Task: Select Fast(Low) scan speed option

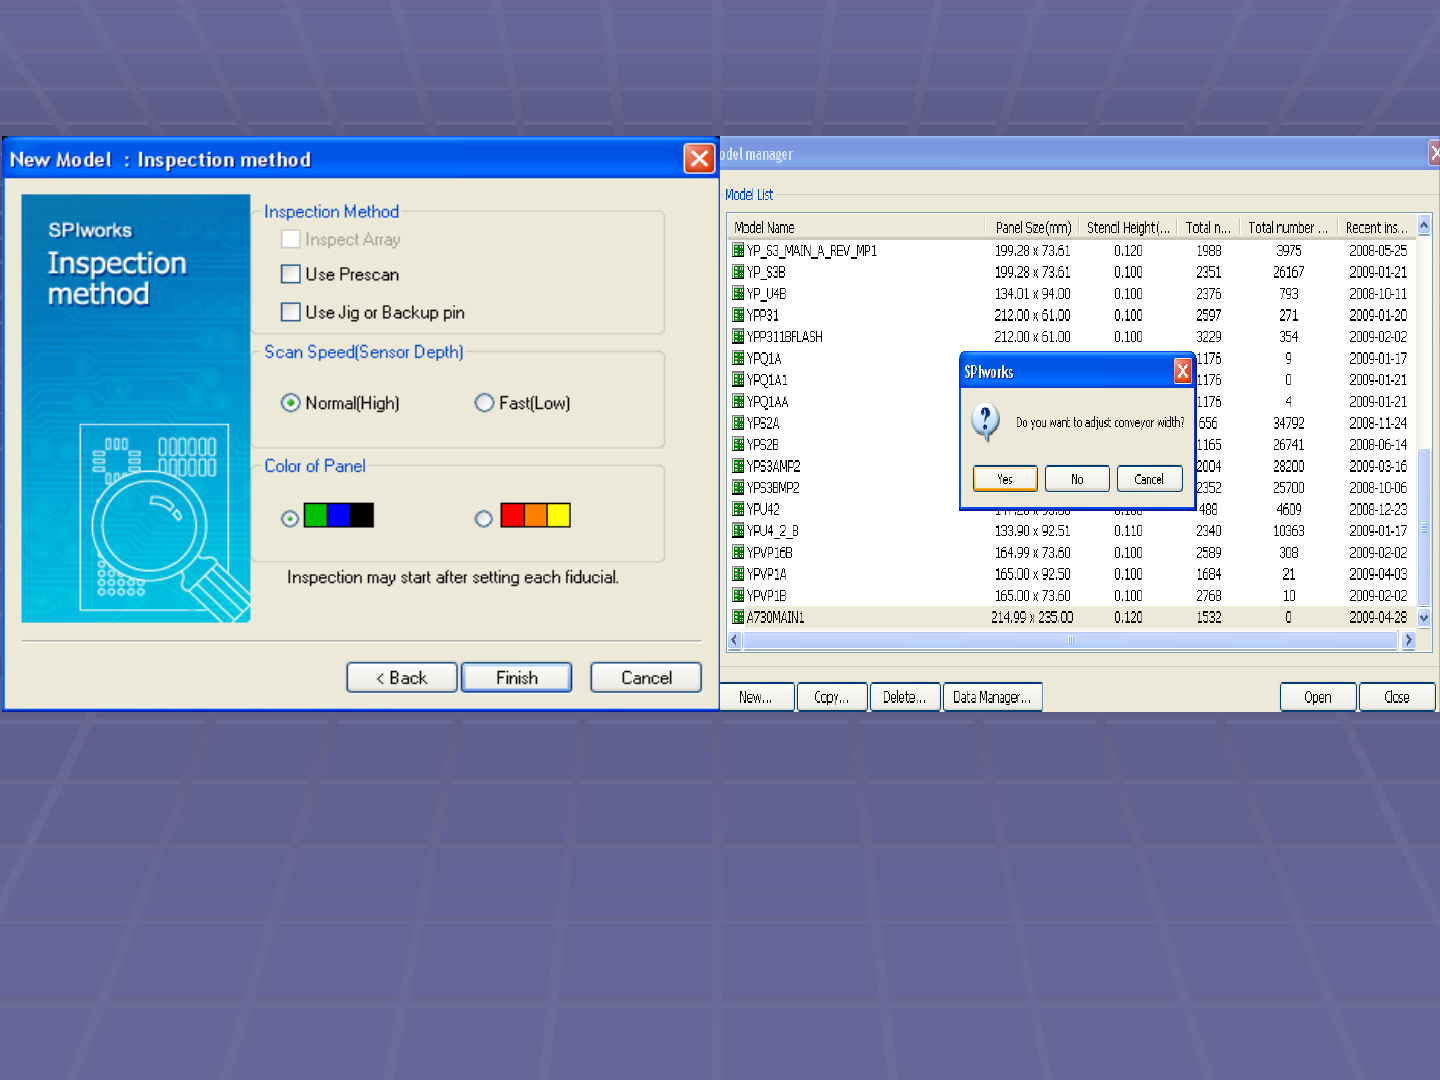Action: click(x=484, y=403)
